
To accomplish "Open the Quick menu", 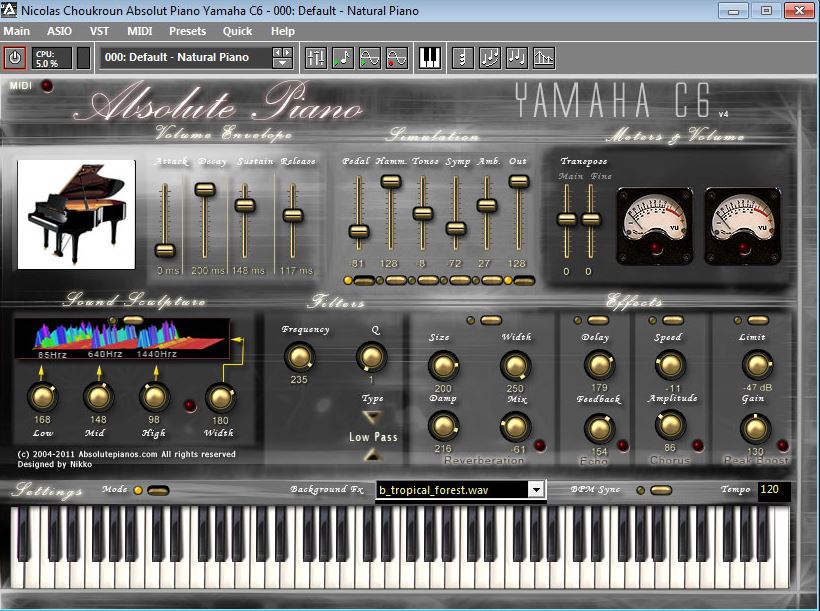I will 237,31.
